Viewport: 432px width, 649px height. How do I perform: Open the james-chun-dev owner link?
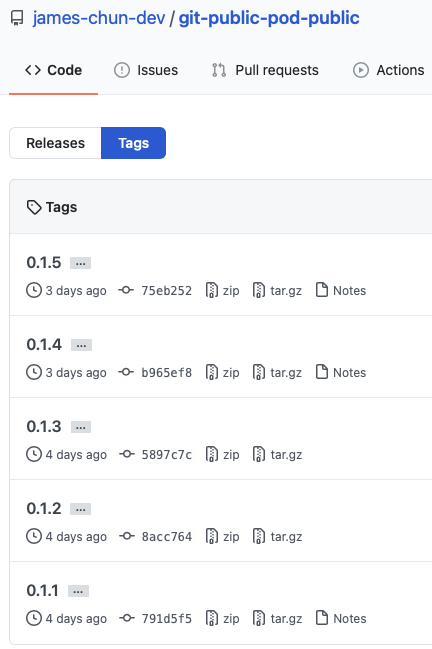99,18
